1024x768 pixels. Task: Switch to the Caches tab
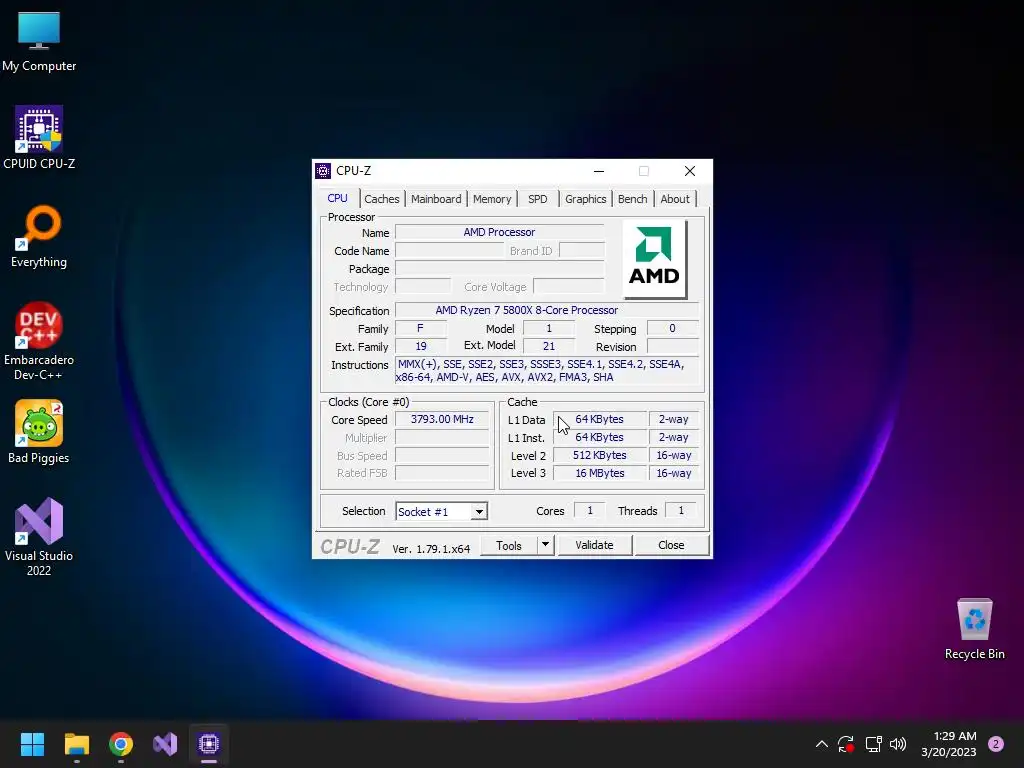pos(381,199)
